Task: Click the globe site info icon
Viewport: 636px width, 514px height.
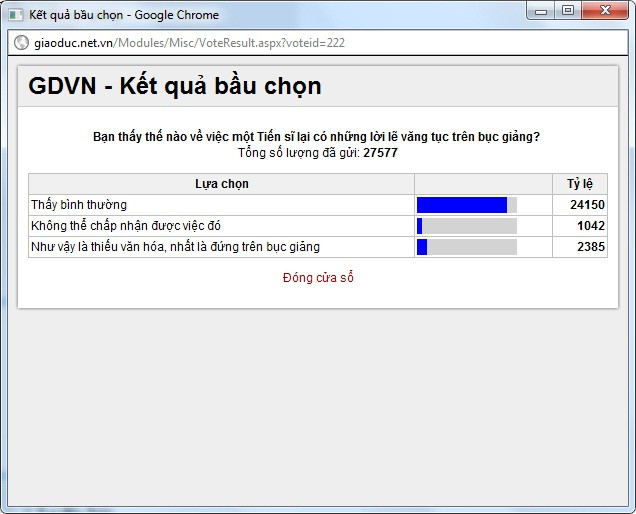Action: pos(21,43)
